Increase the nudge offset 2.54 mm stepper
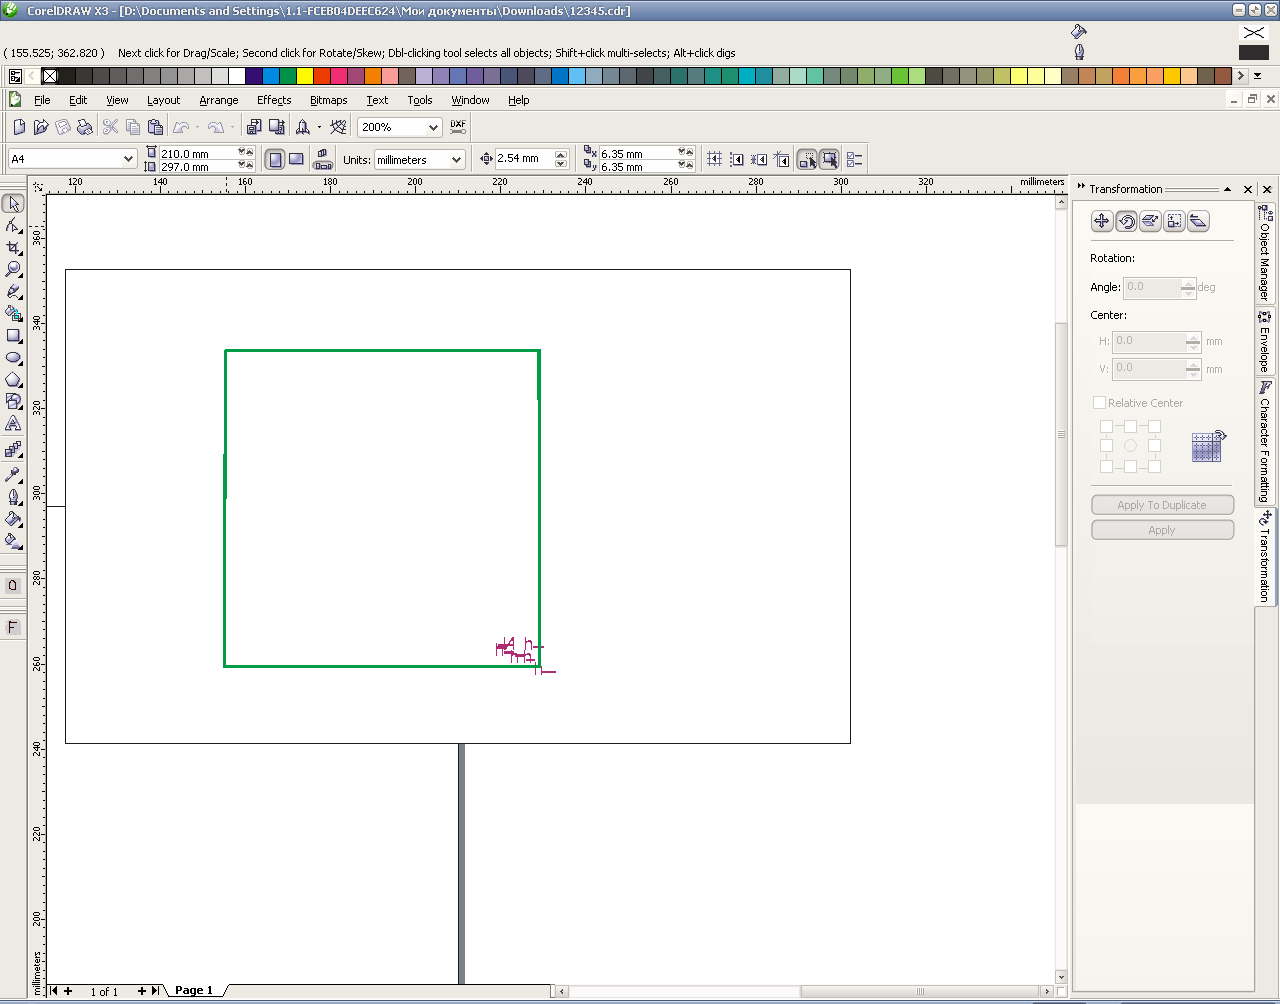Screen dimensions: 1280x1004 pyautogui.click(x=561, y=154)
